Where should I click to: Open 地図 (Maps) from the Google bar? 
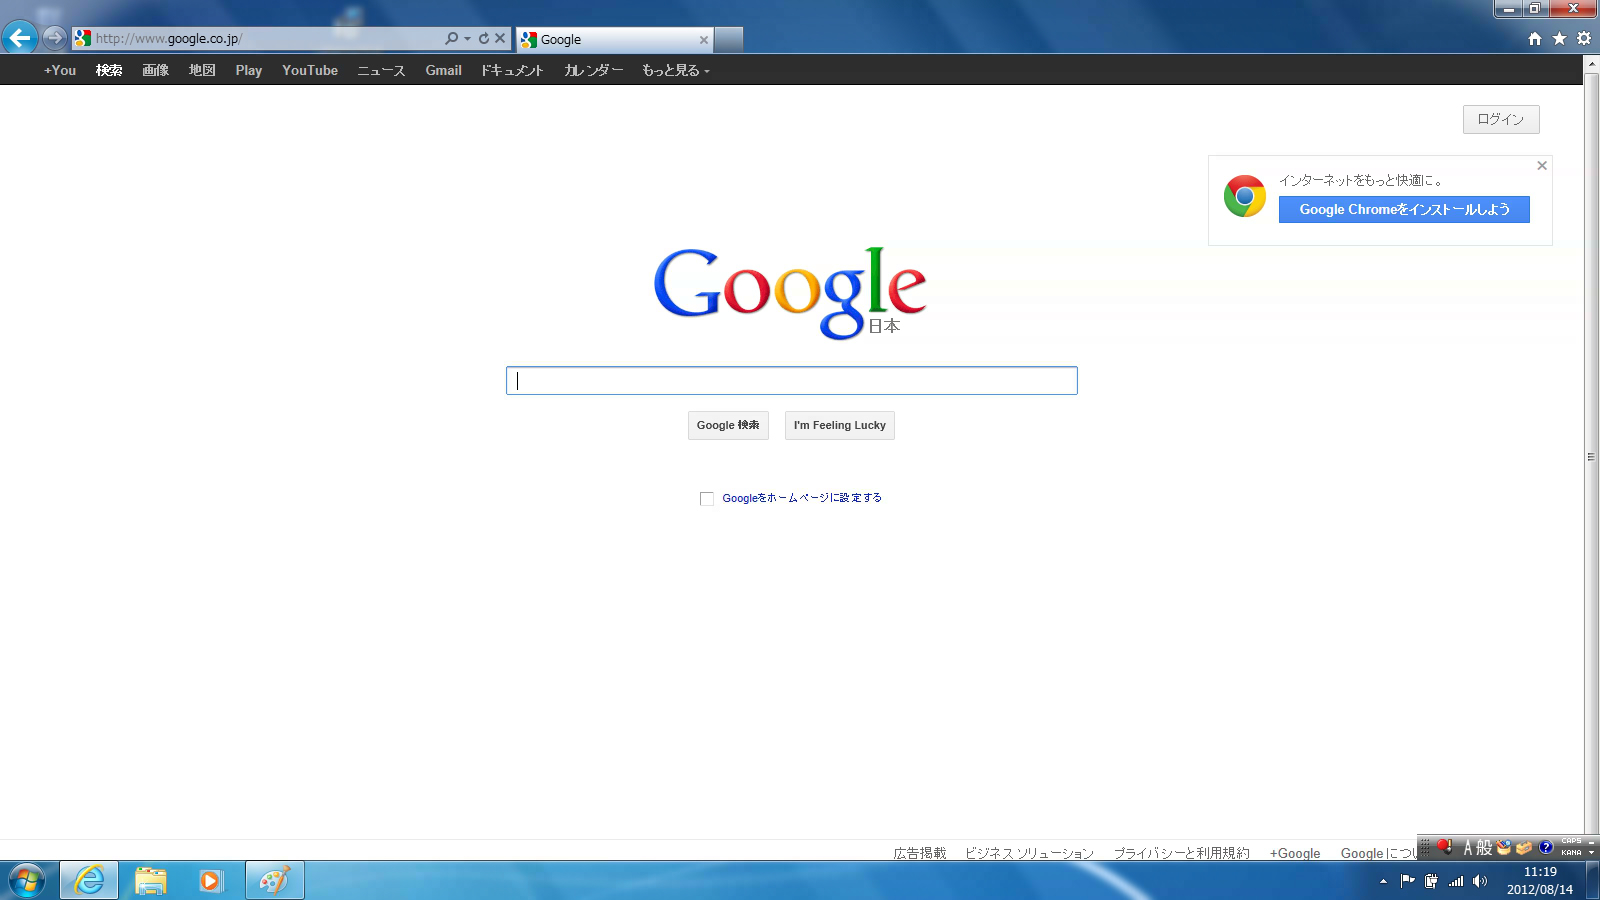202,70
